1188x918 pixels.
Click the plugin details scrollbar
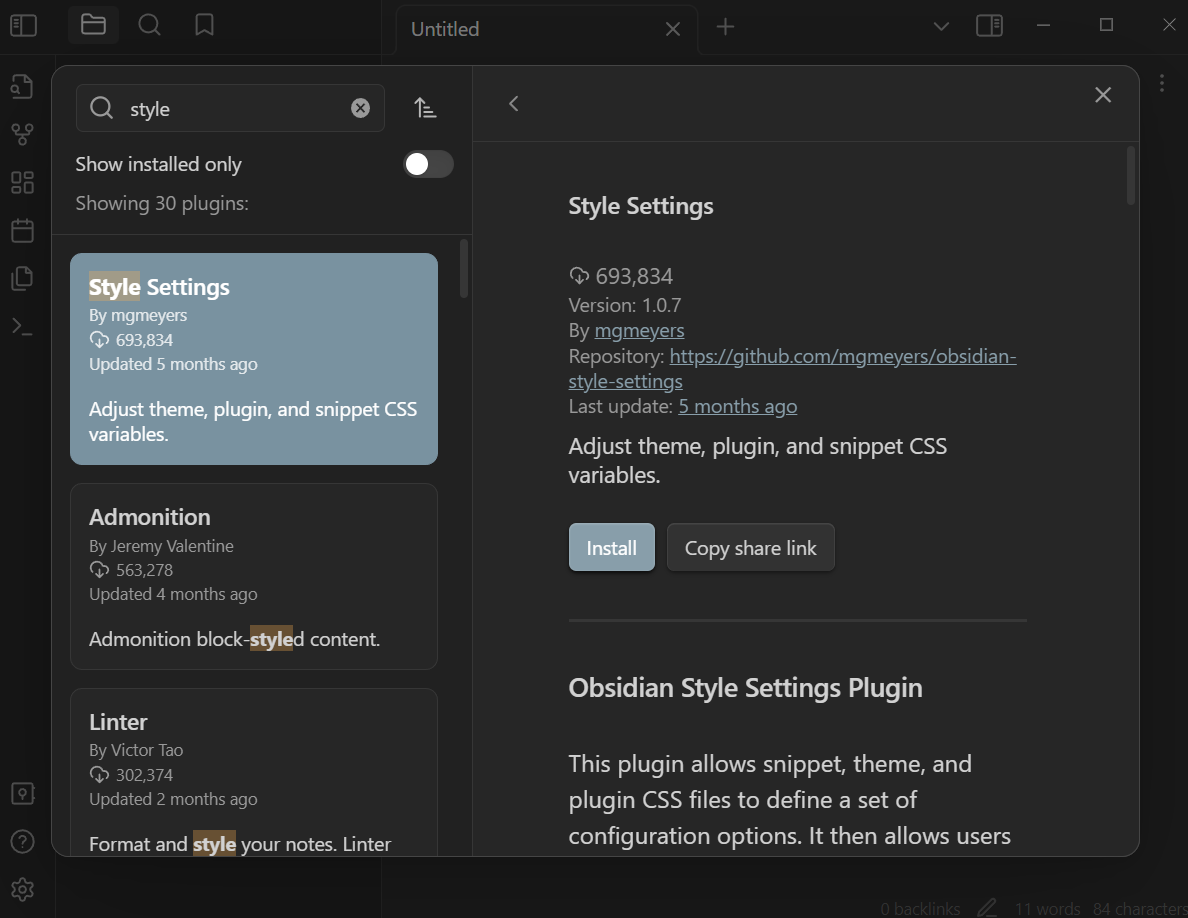click(x=1130, y=176)
